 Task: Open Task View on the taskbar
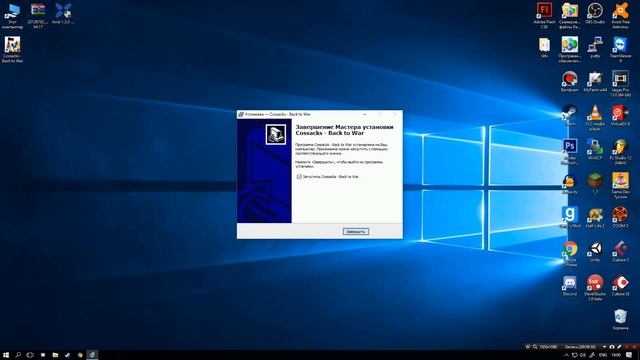click(x=30, y=355)
